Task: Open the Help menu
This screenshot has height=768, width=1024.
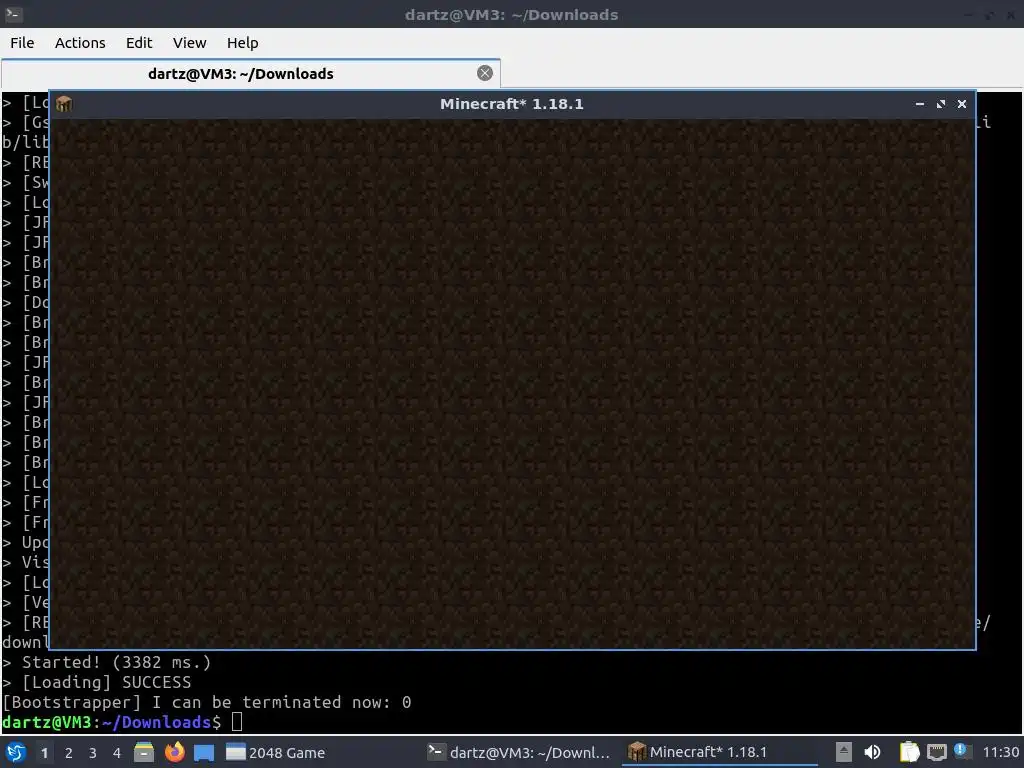Action: (x=242, y=43)
